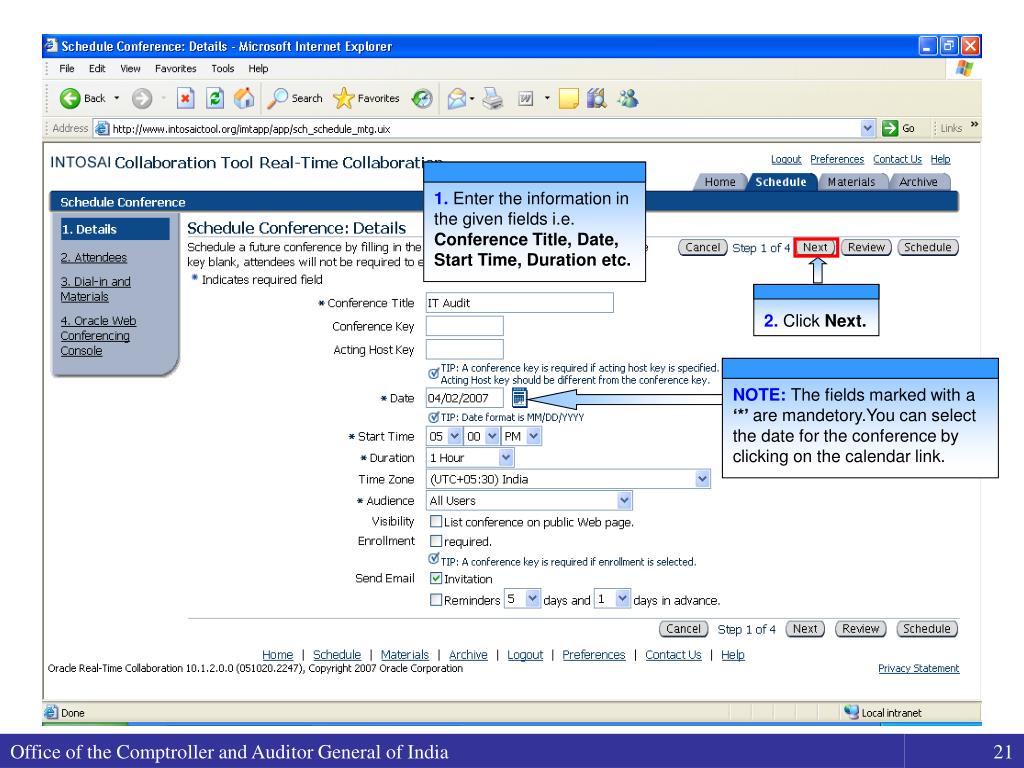Open the View menu
This screenshot has width=1024, height=768.
(x=130, y=69)
